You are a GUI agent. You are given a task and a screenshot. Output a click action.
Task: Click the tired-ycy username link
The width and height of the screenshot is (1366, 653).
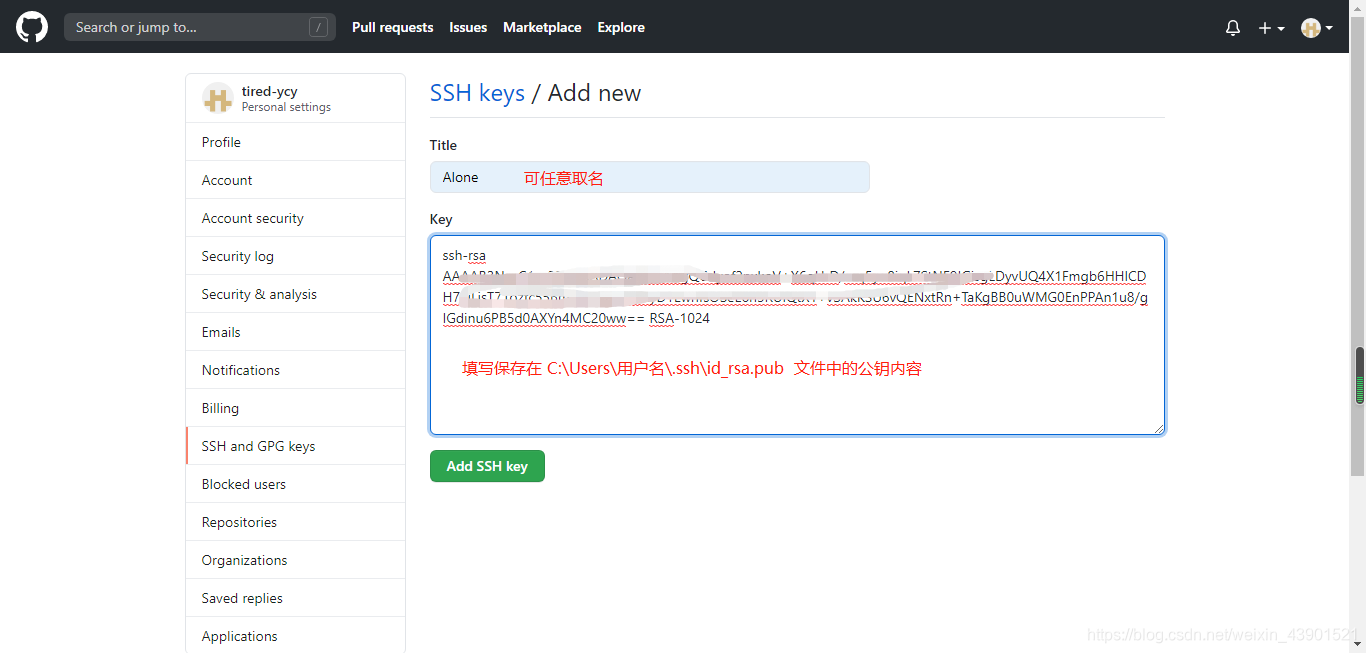click(270, 91)
